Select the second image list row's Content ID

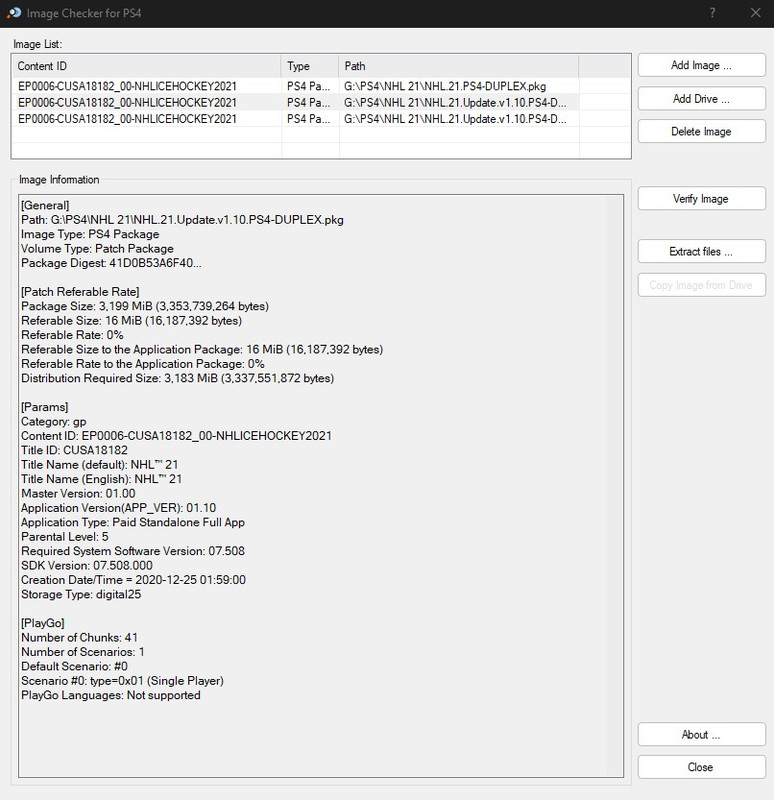pyautogui.click(x=128, y=103)
